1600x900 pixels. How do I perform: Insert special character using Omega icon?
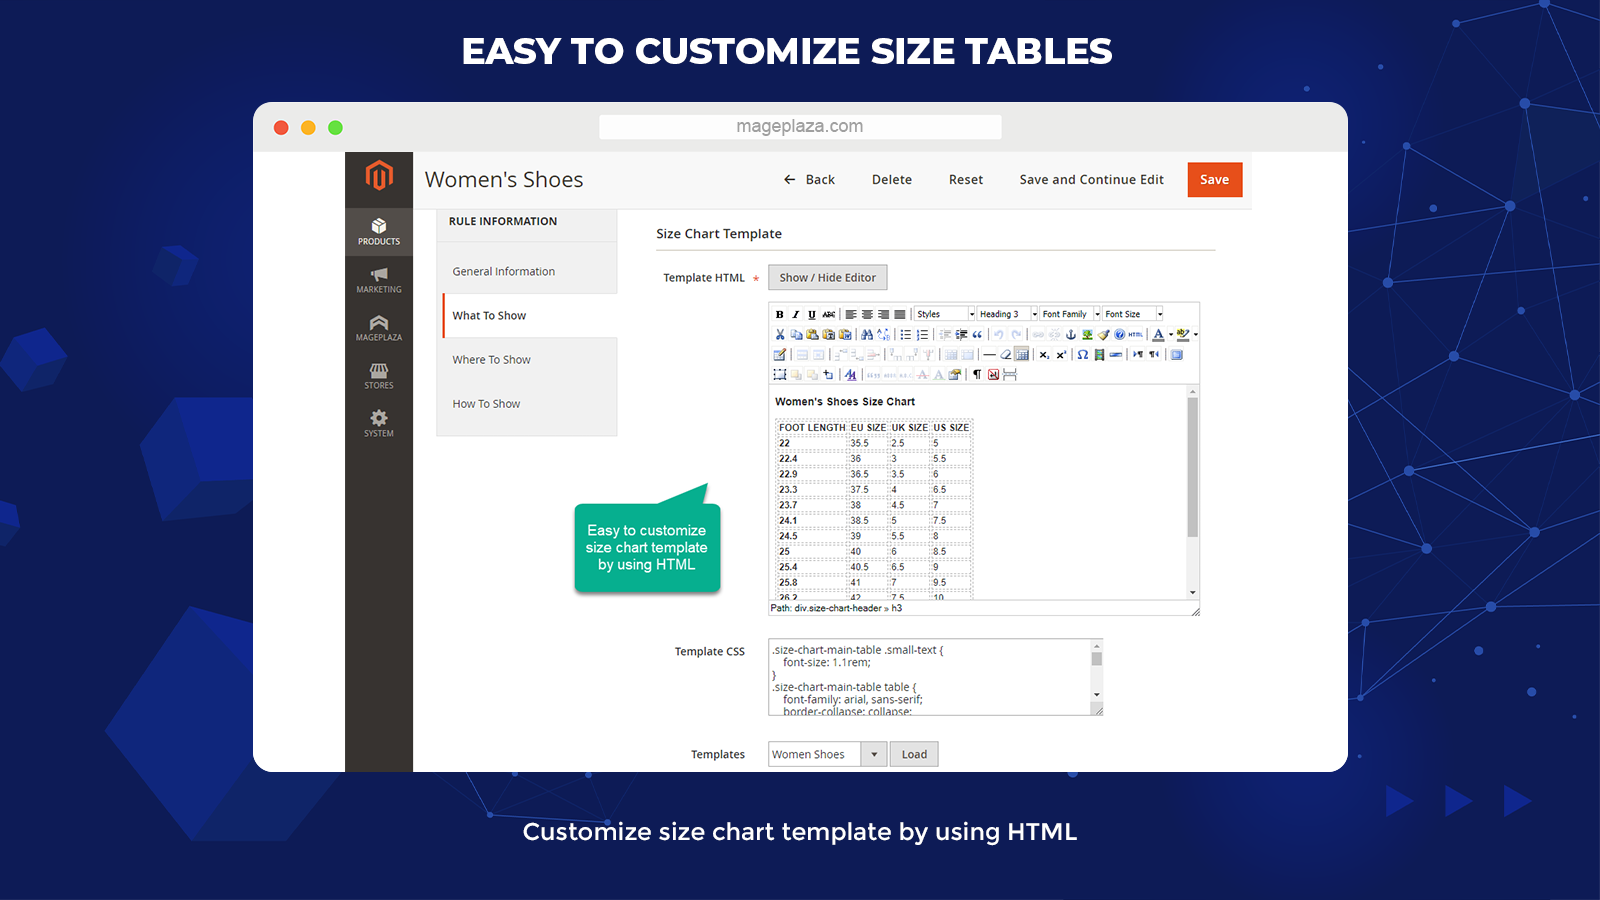pos(1083,355)
